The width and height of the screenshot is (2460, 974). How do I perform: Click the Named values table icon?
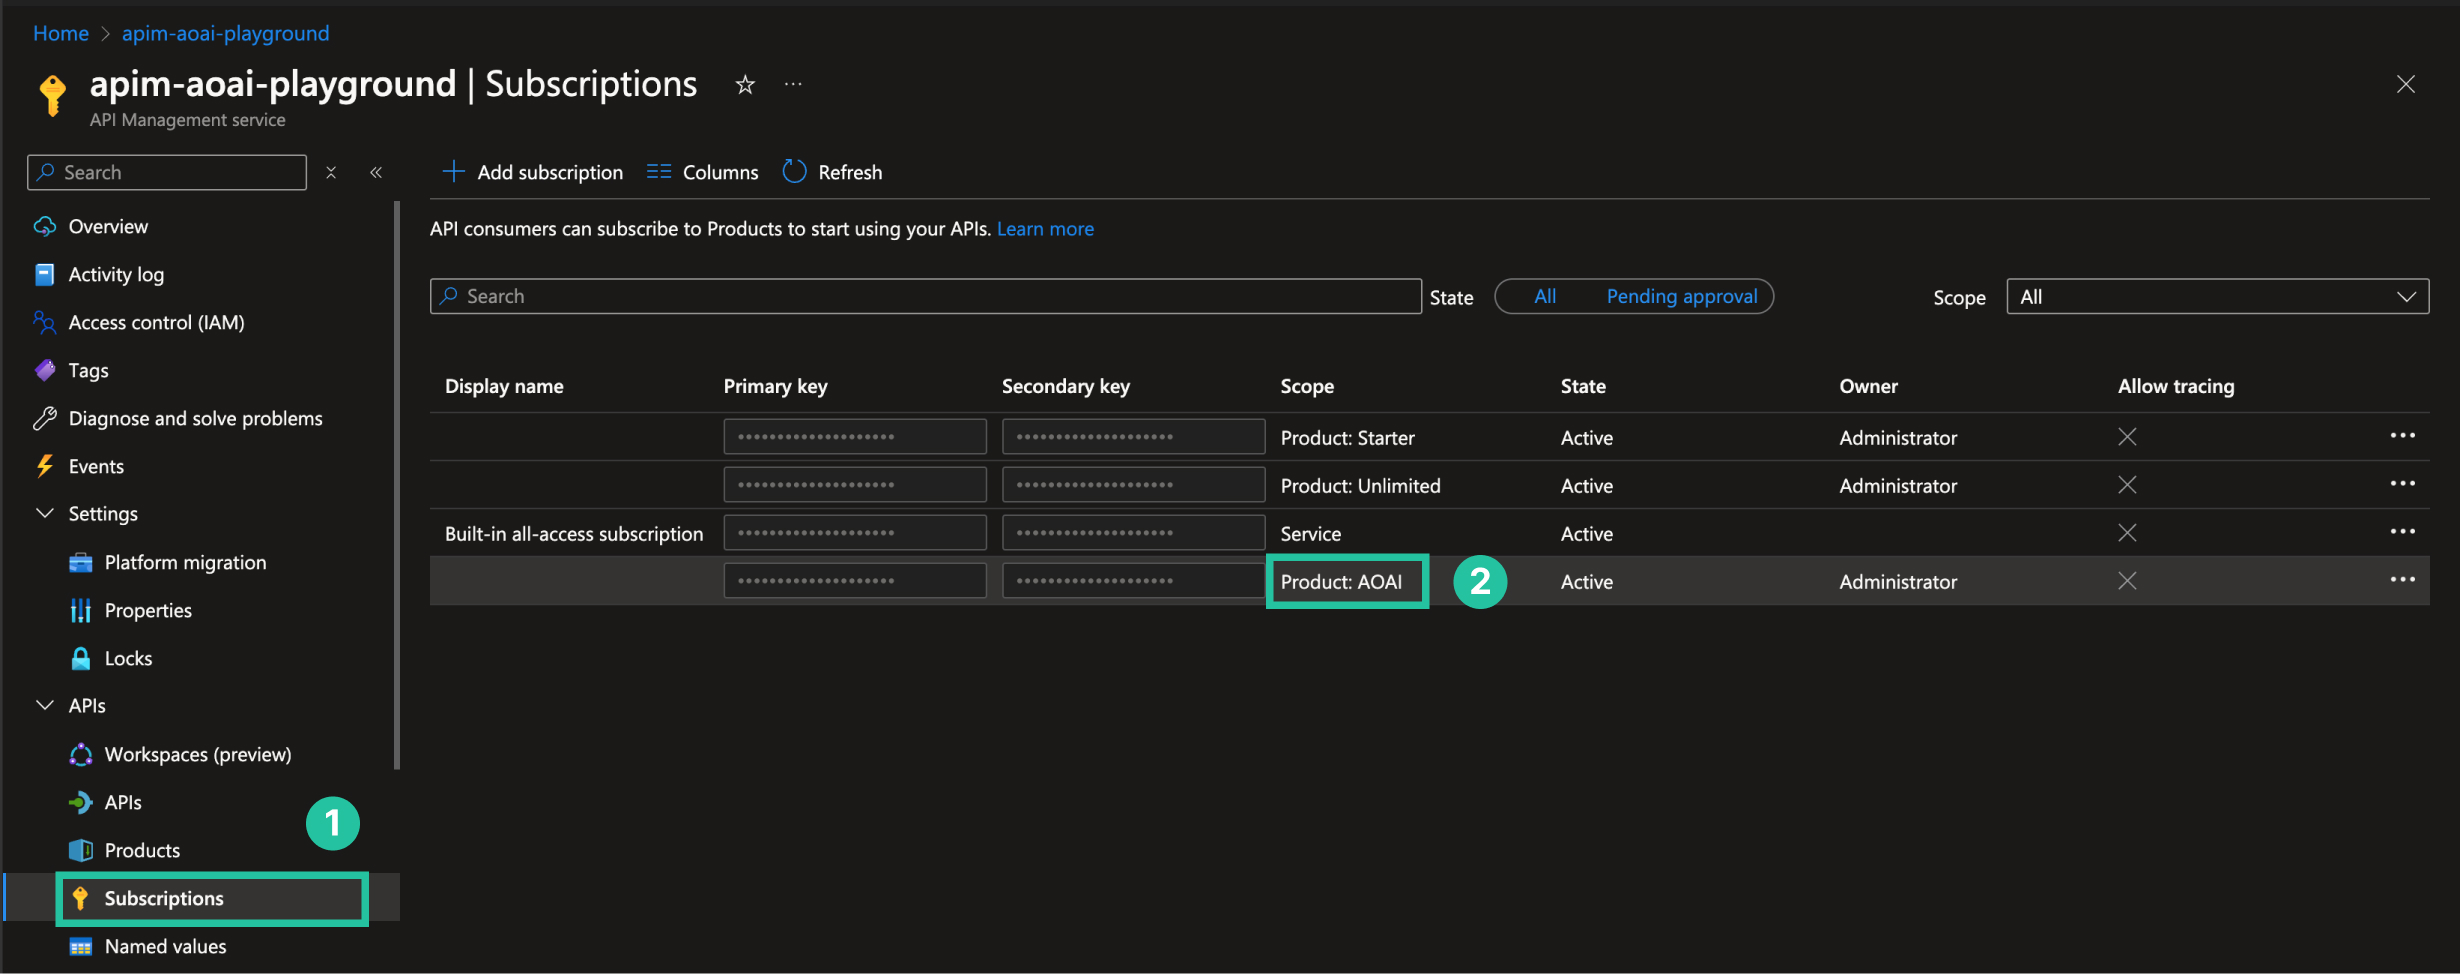(81, 947)
